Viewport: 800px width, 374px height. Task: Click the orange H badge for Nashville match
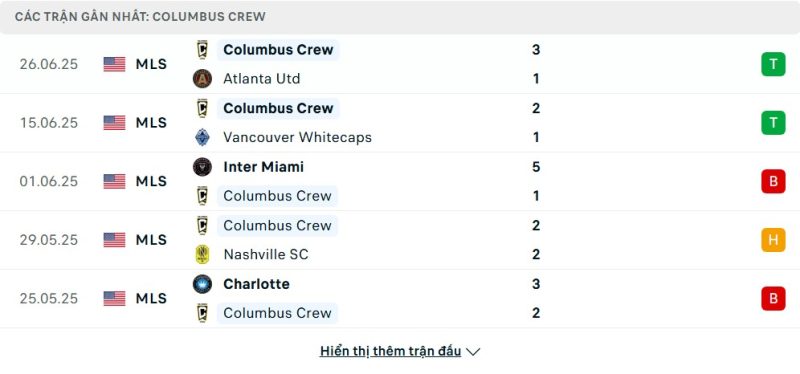click(773, 240)
